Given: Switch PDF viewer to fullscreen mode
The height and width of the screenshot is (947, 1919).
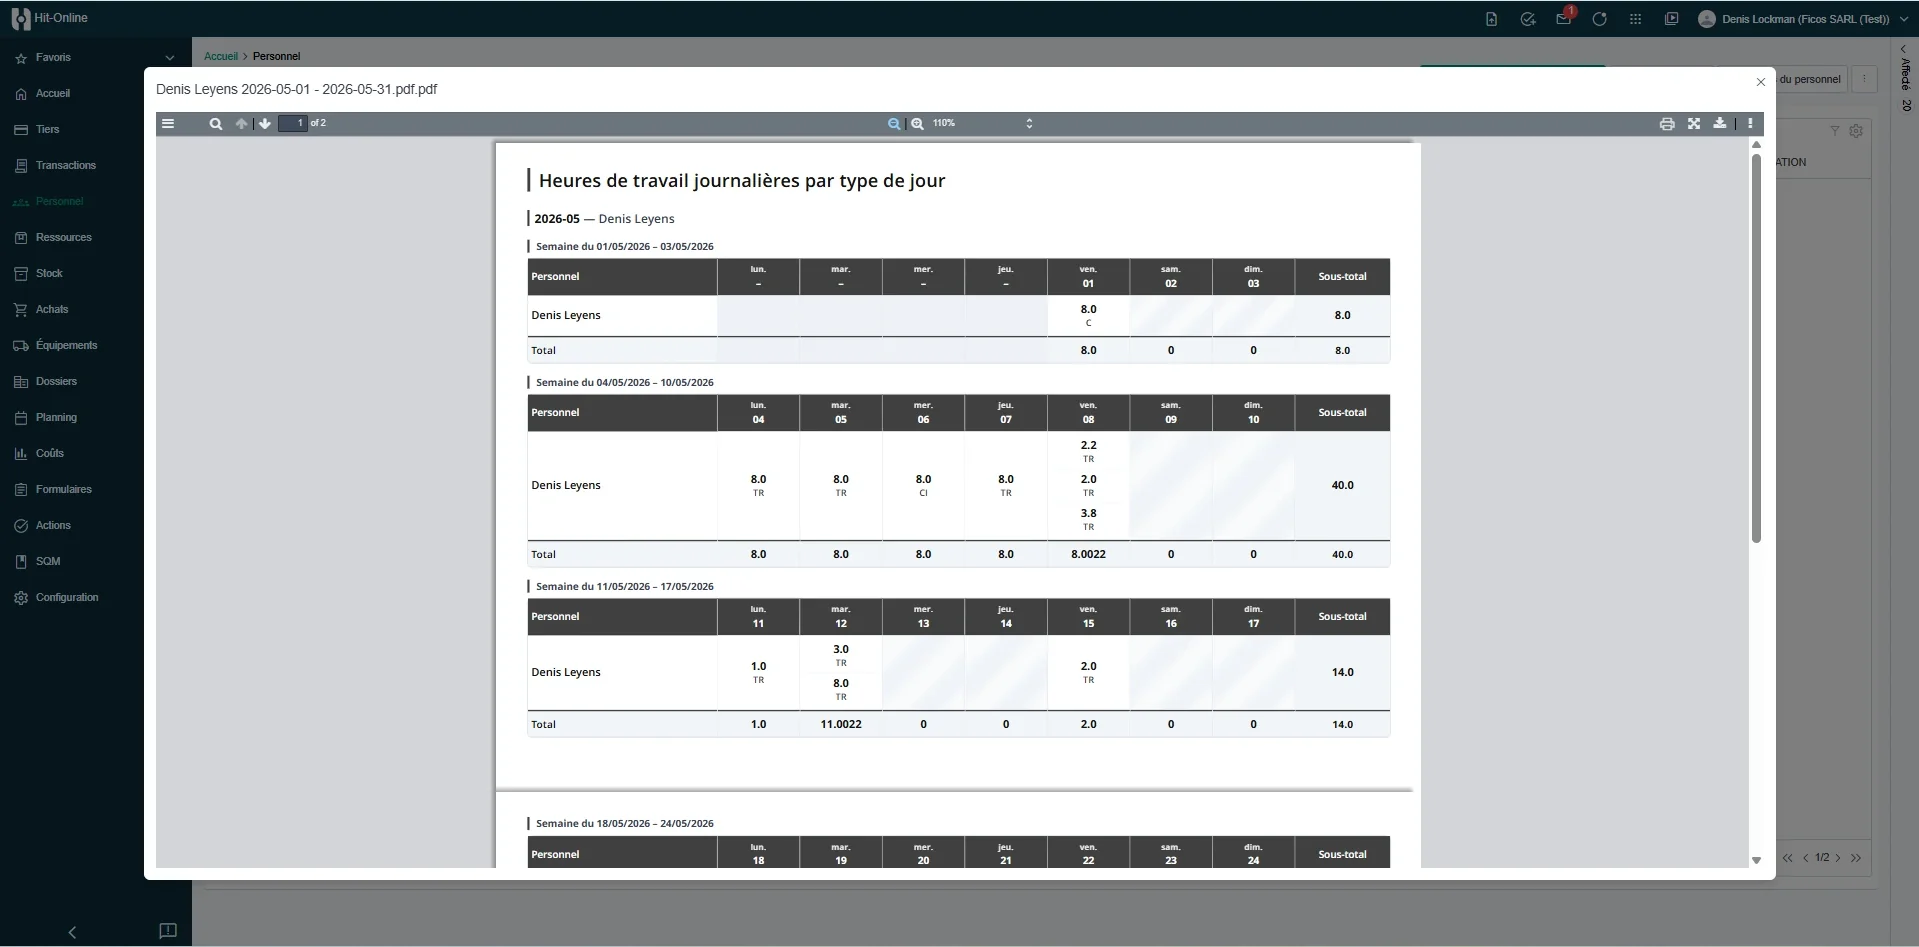Looking at the screenshot, I should [x=1694, y=124].
